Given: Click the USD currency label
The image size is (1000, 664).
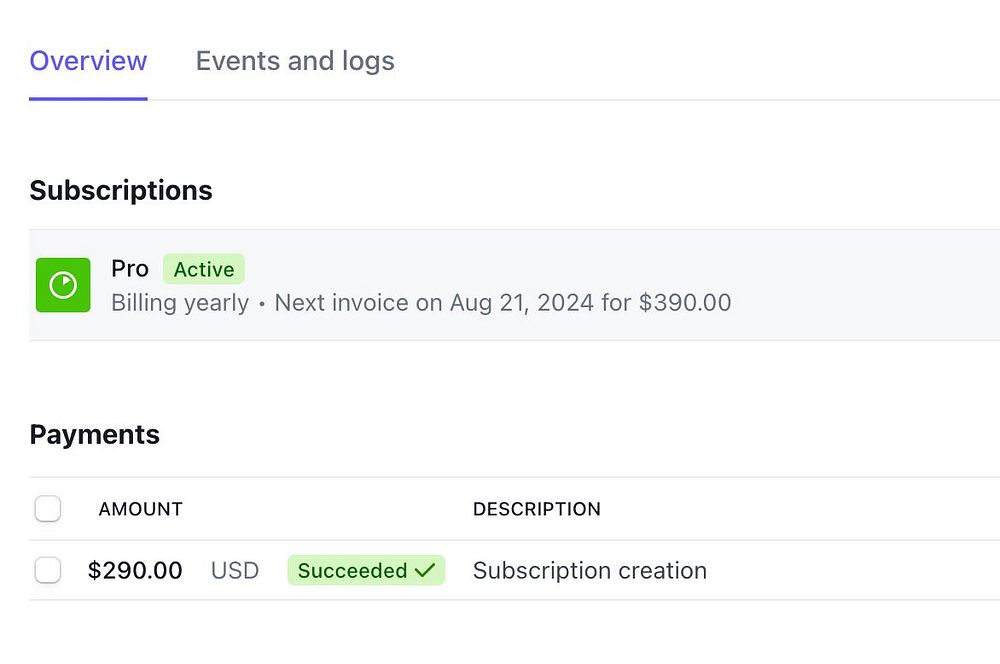Looking at the screenshot, I should (x=235, y=570).
